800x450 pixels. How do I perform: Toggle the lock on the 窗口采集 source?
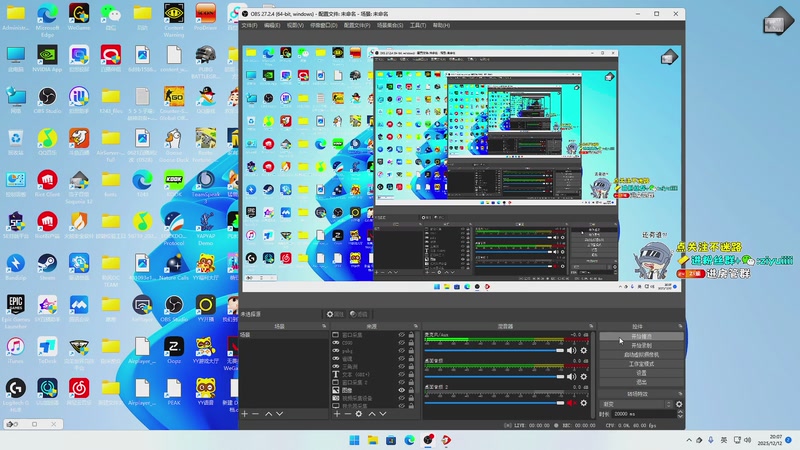tap(411, 335)
